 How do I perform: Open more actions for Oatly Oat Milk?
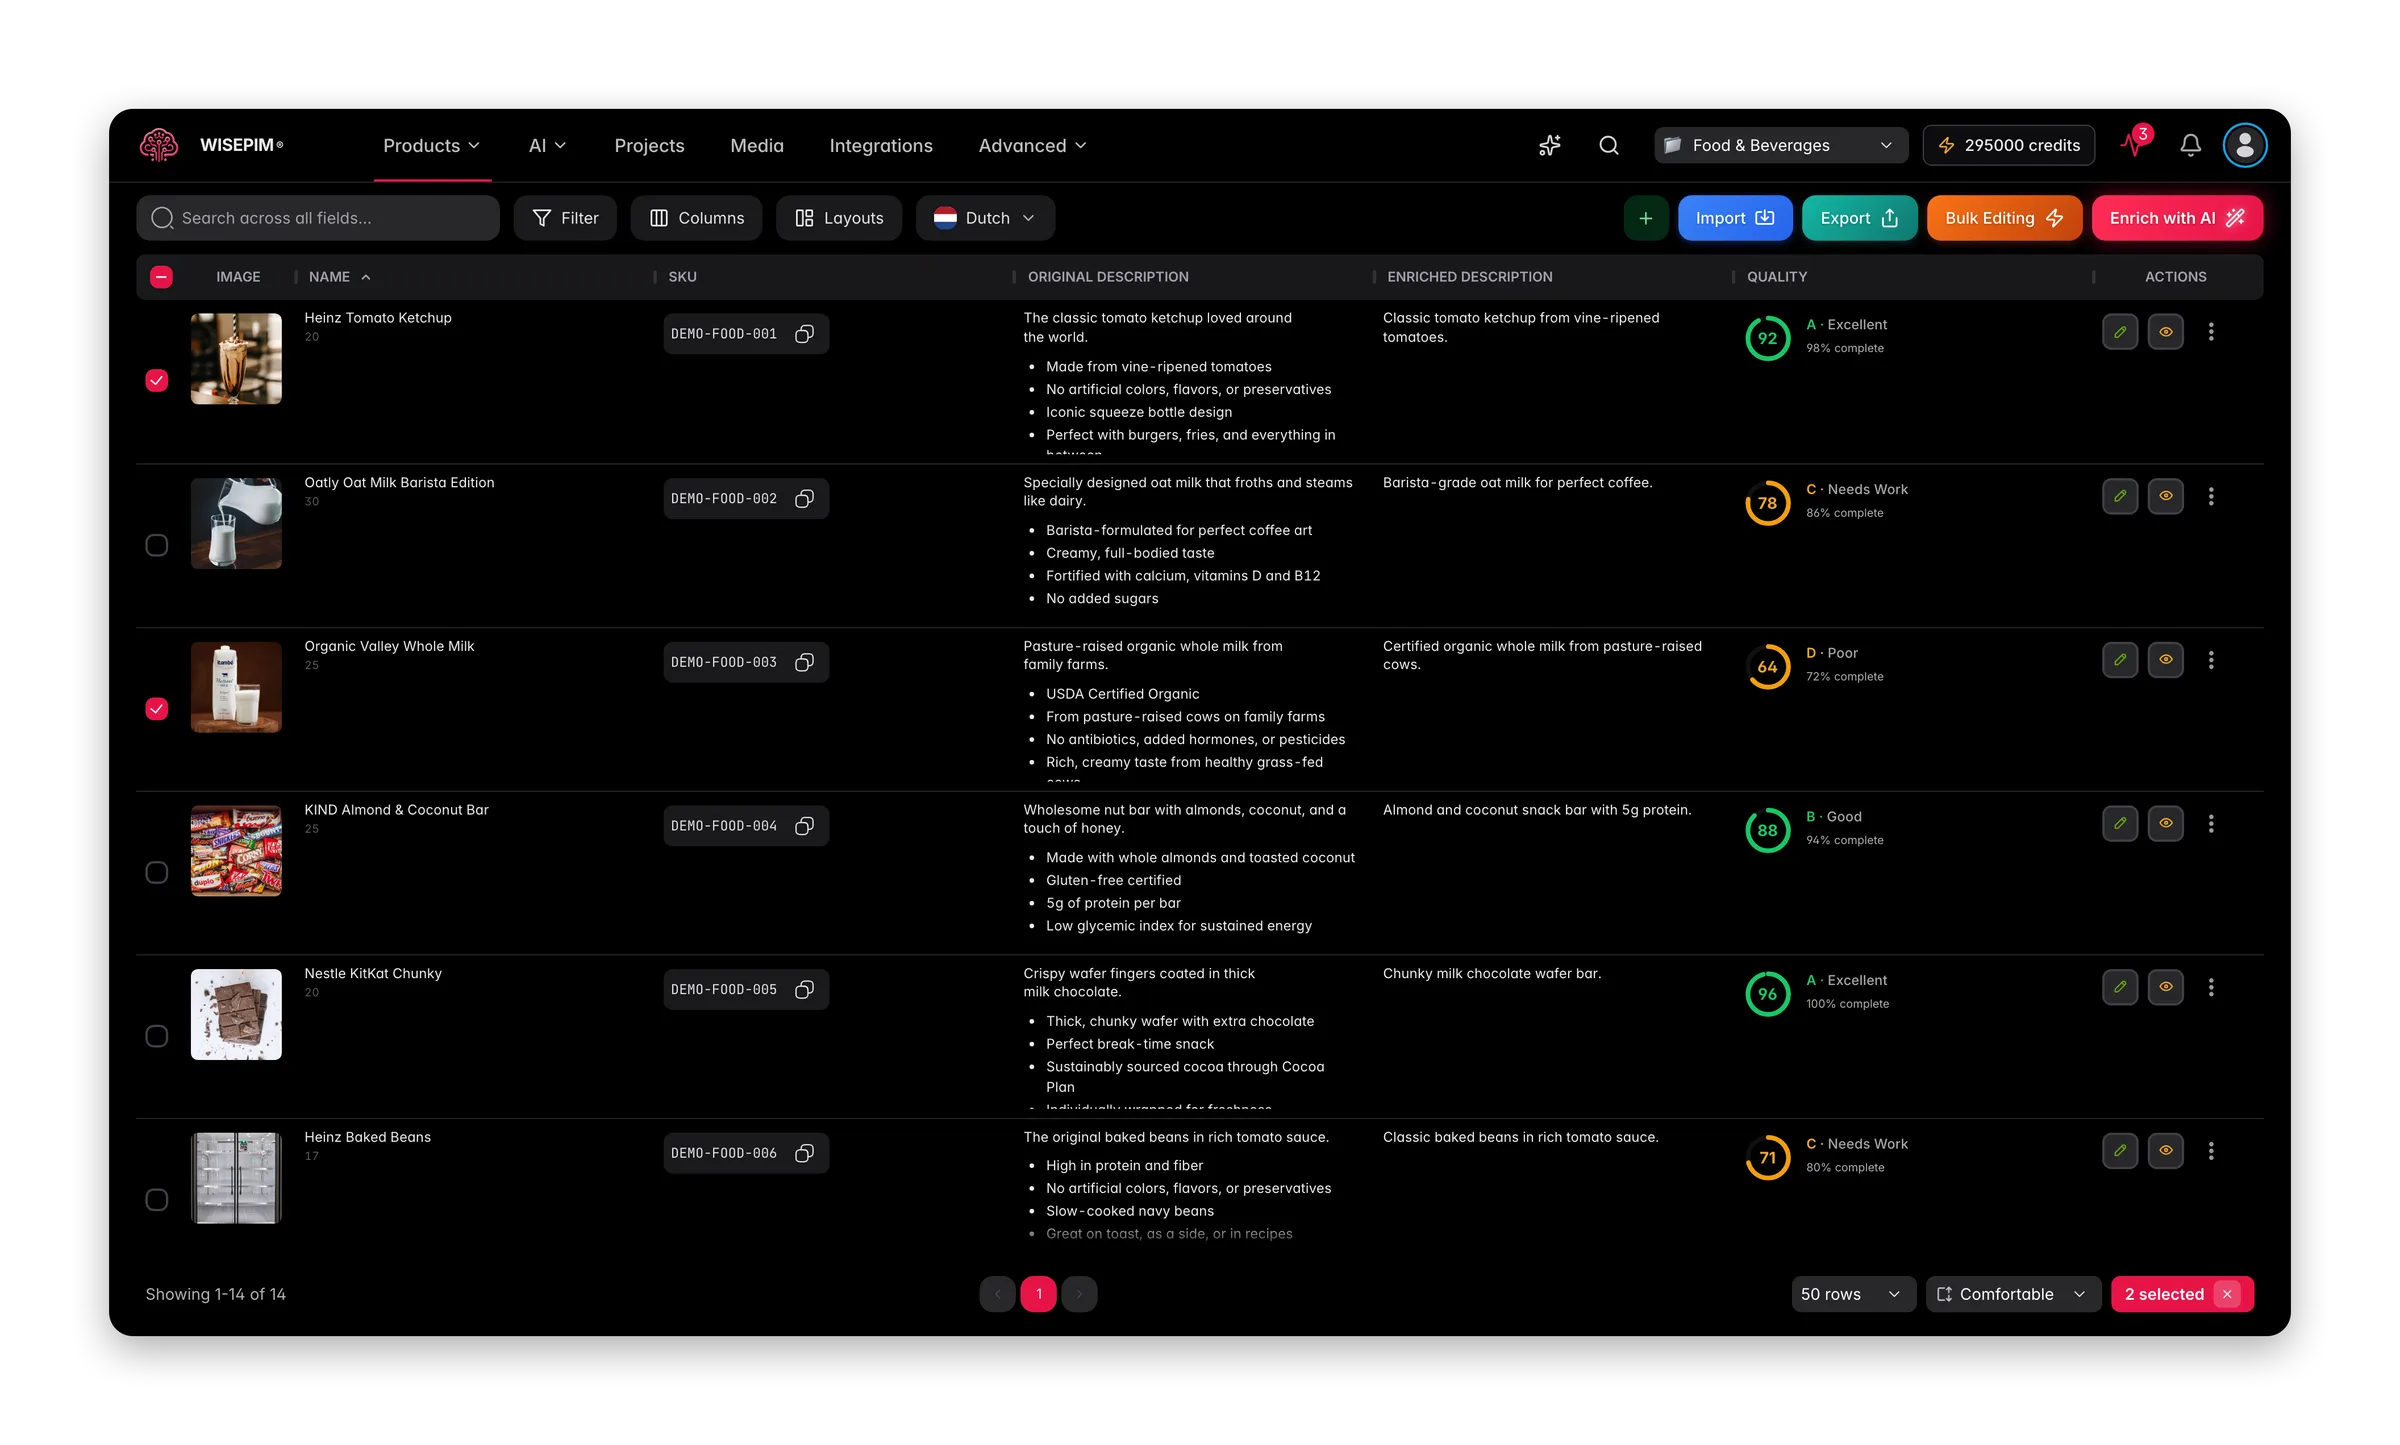(2211, 496)
